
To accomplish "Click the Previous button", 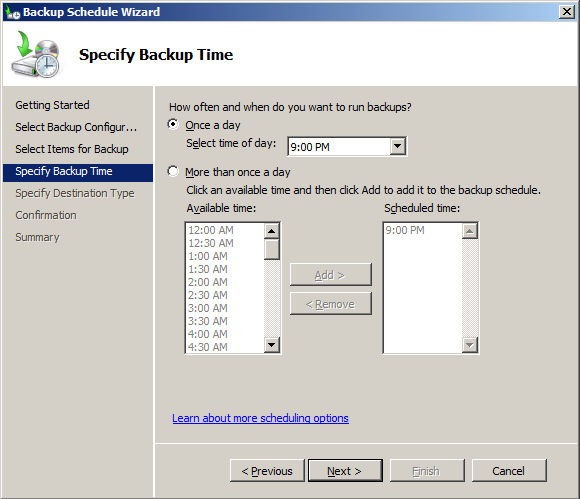I will [267, 471].
